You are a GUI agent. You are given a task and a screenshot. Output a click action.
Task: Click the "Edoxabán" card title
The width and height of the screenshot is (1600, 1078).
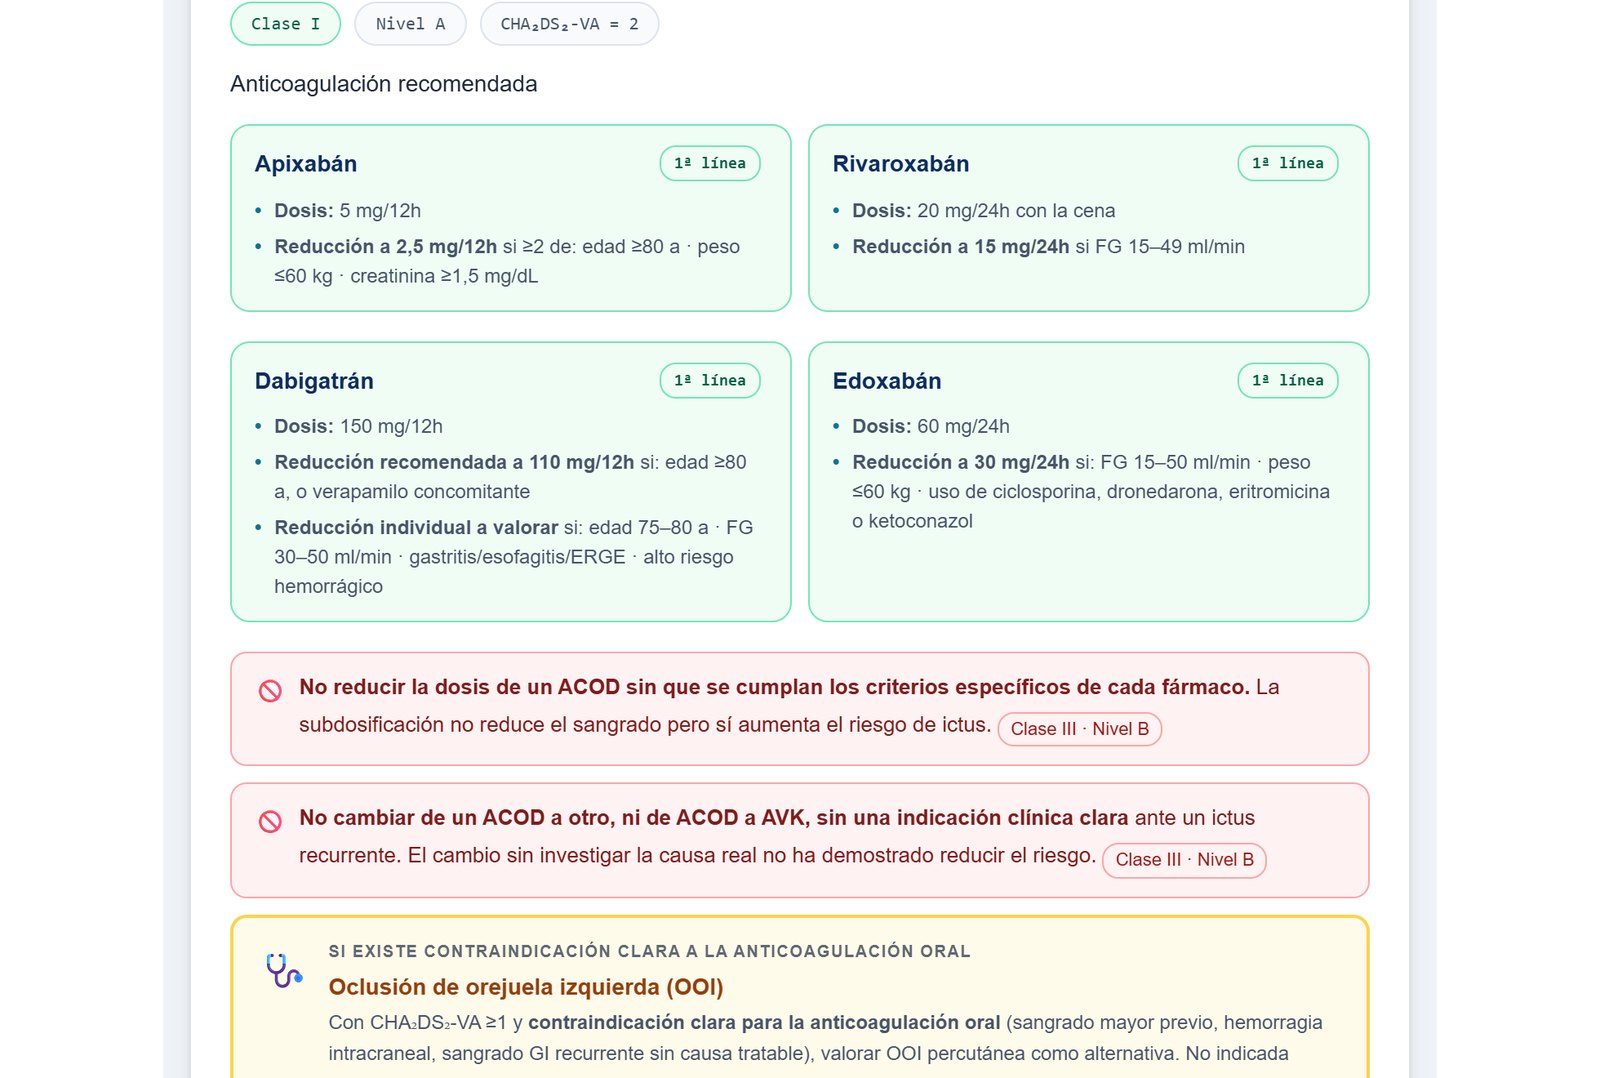coord(887,381)
